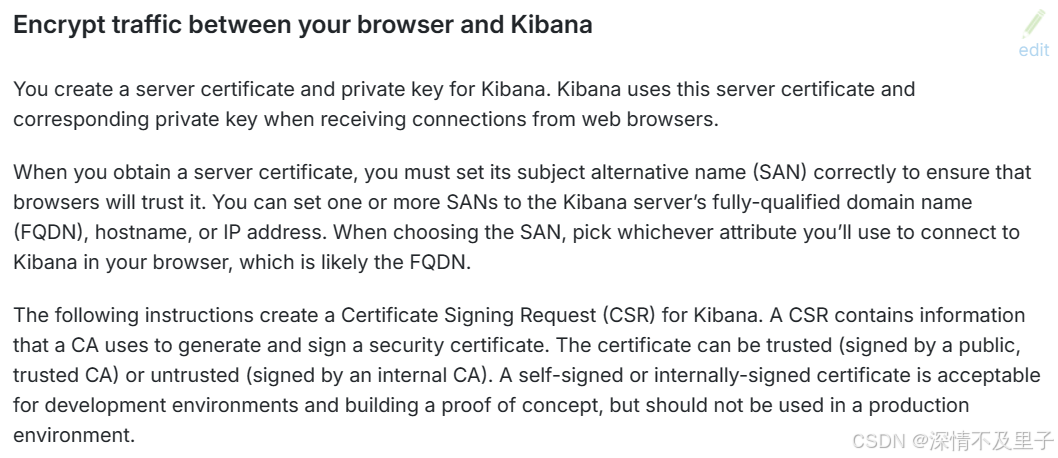Click the green pencil edit icon

click(x=1034, y=24)
